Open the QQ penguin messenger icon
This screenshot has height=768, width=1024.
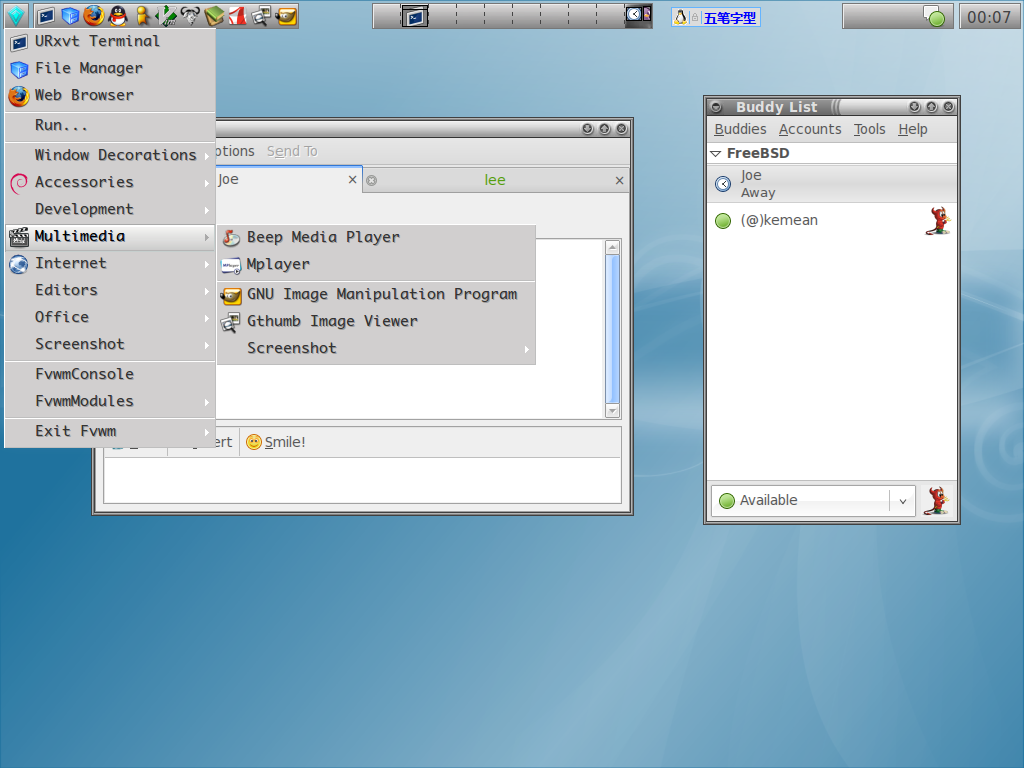pos(118,16)
